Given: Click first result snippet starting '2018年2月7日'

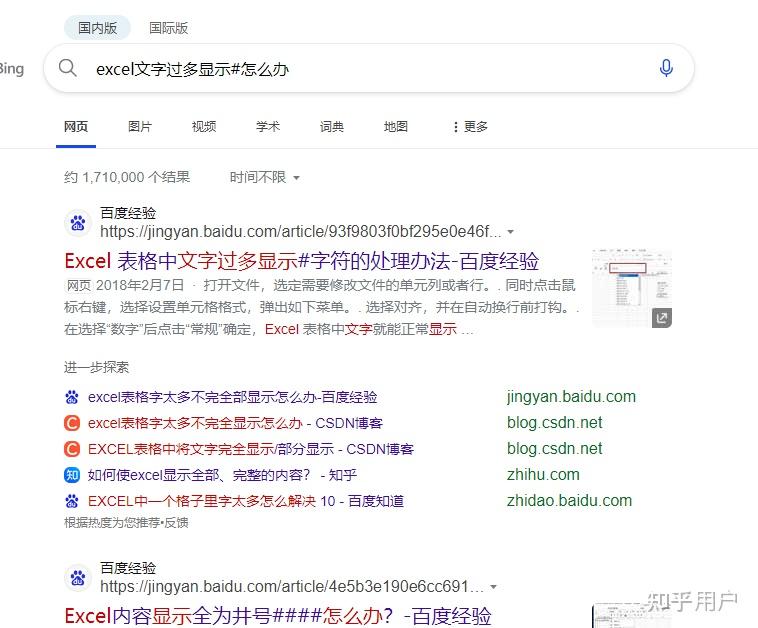Looking at the screenshot, I should 321,307.
